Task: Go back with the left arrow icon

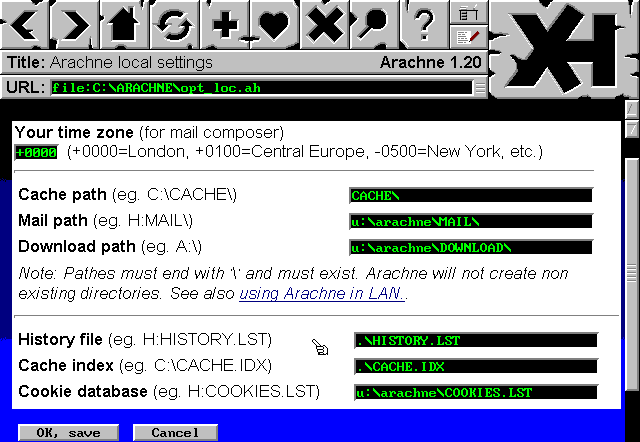Action: point(24,24)
